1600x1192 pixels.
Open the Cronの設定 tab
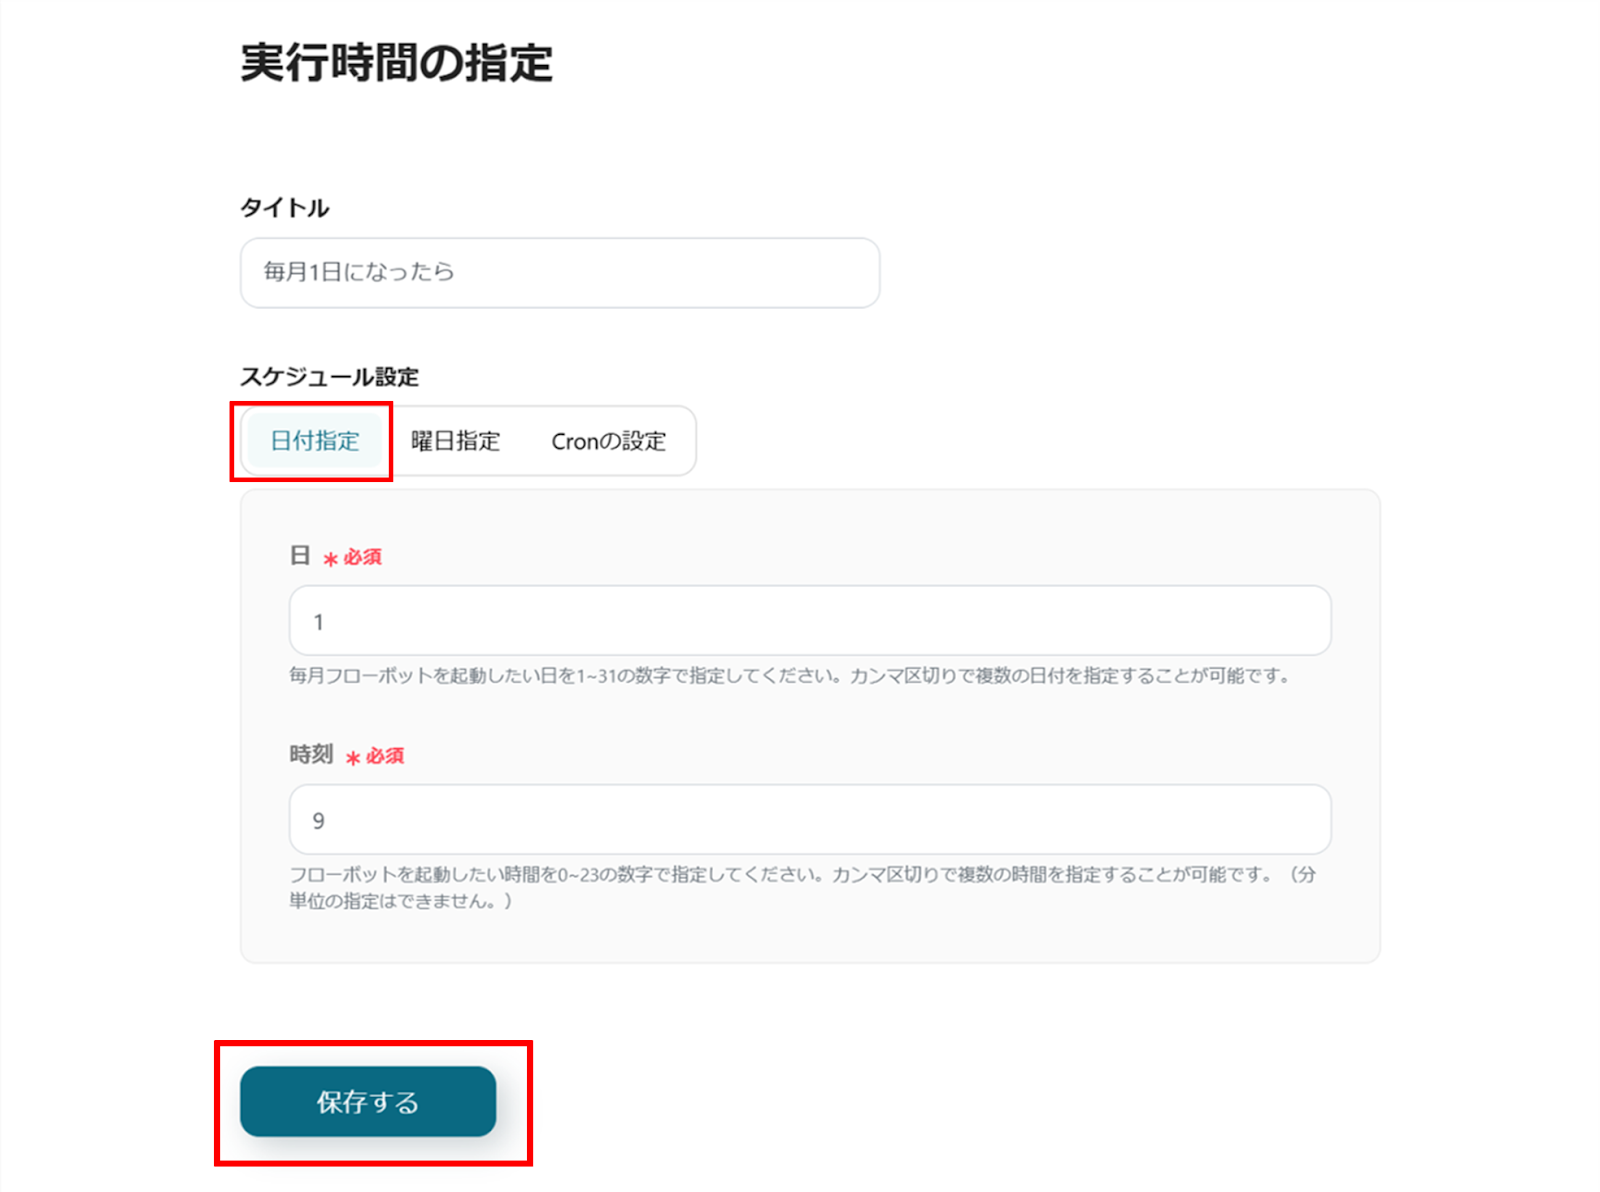[x=608, y=441]
